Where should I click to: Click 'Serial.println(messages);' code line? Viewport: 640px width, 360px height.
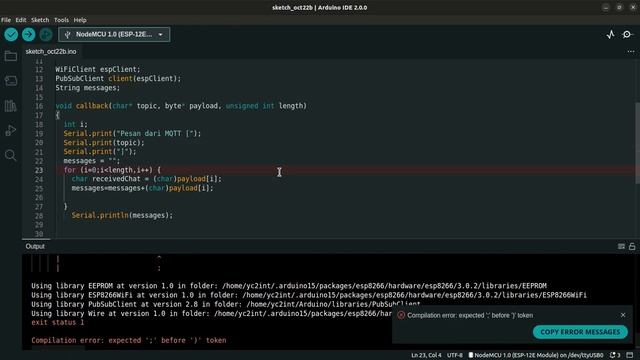pyautogui.click(x=122, y=216)
